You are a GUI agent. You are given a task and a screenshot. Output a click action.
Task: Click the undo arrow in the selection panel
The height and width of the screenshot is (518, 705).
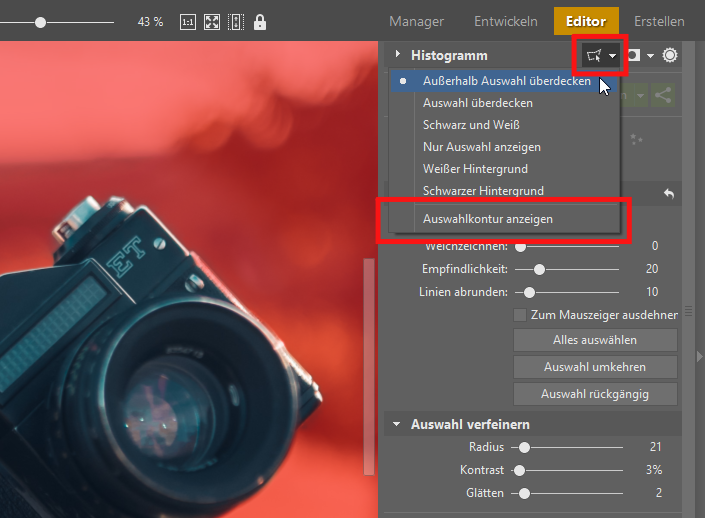(669, 193)
